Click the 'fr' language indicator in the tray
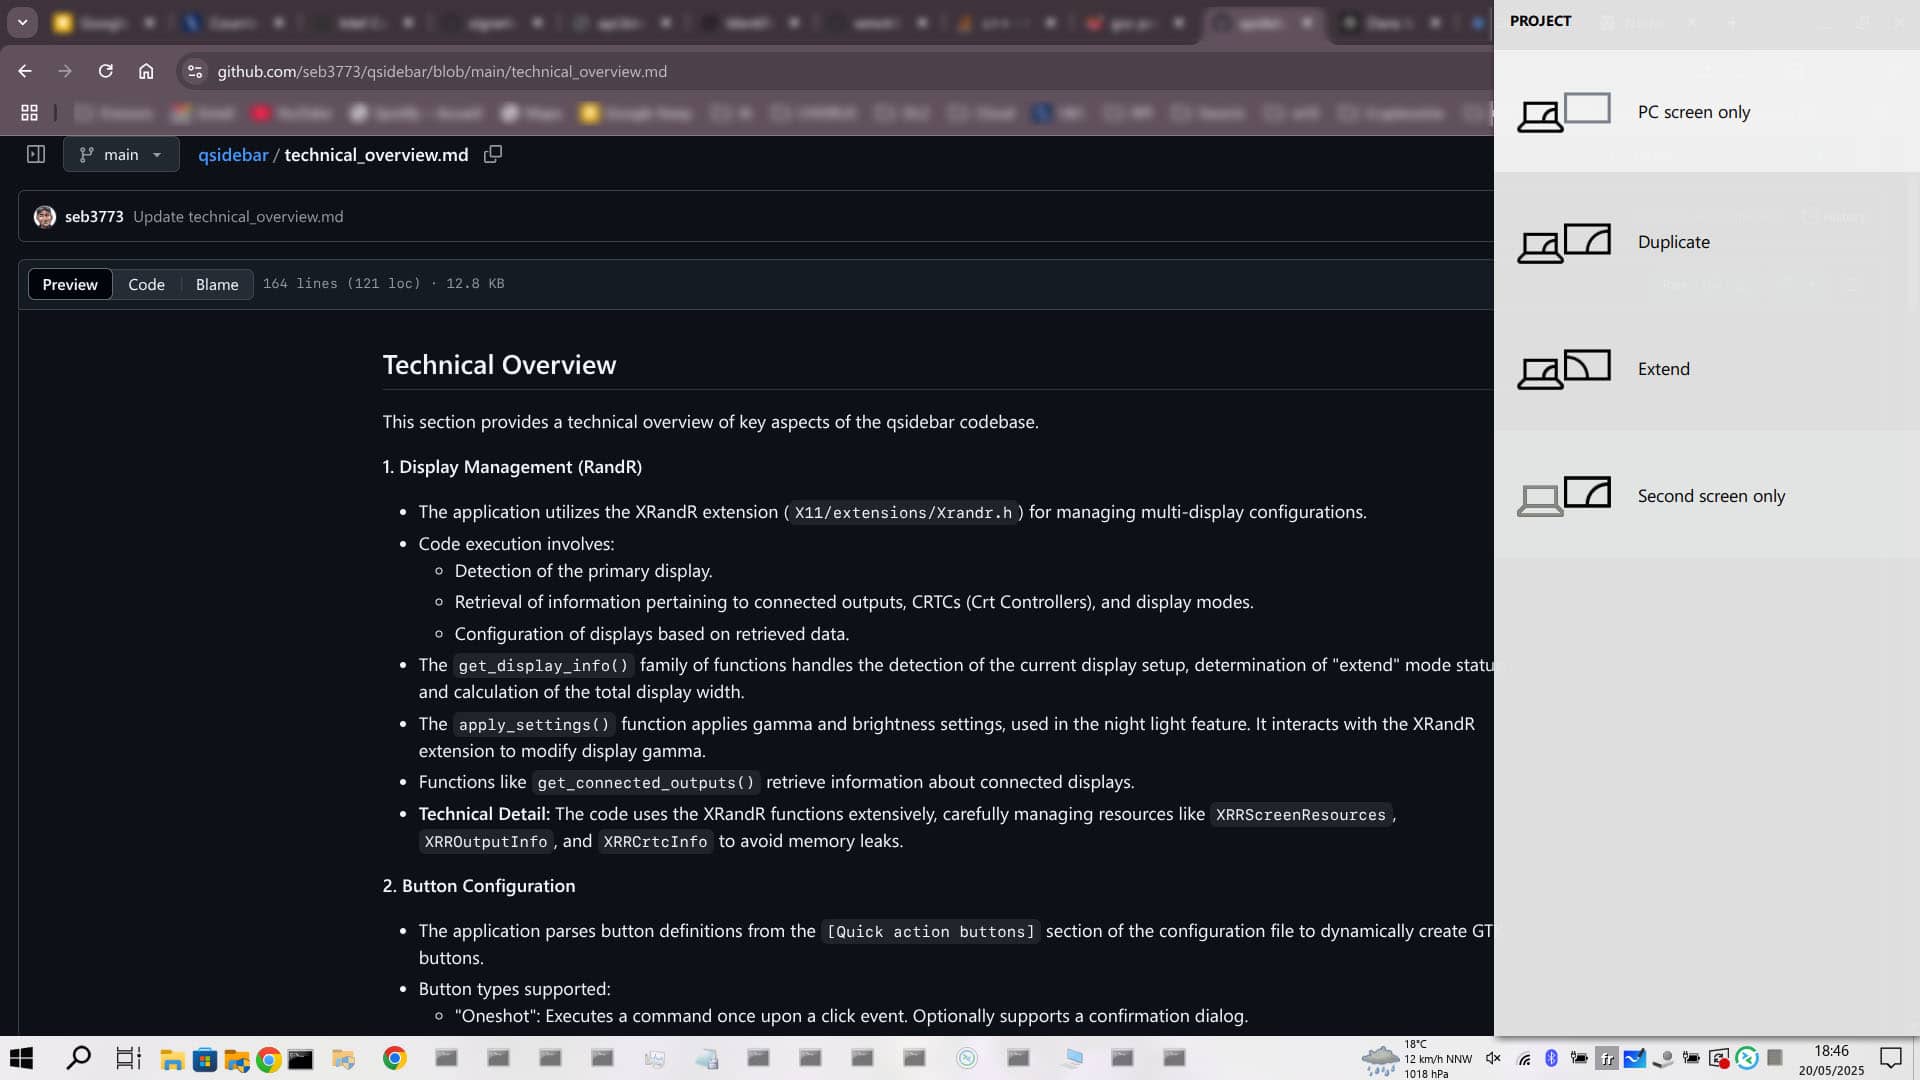The height and width of the screenshot is (1080, 1920). pyautogui.click(x=1608, y=1057)
